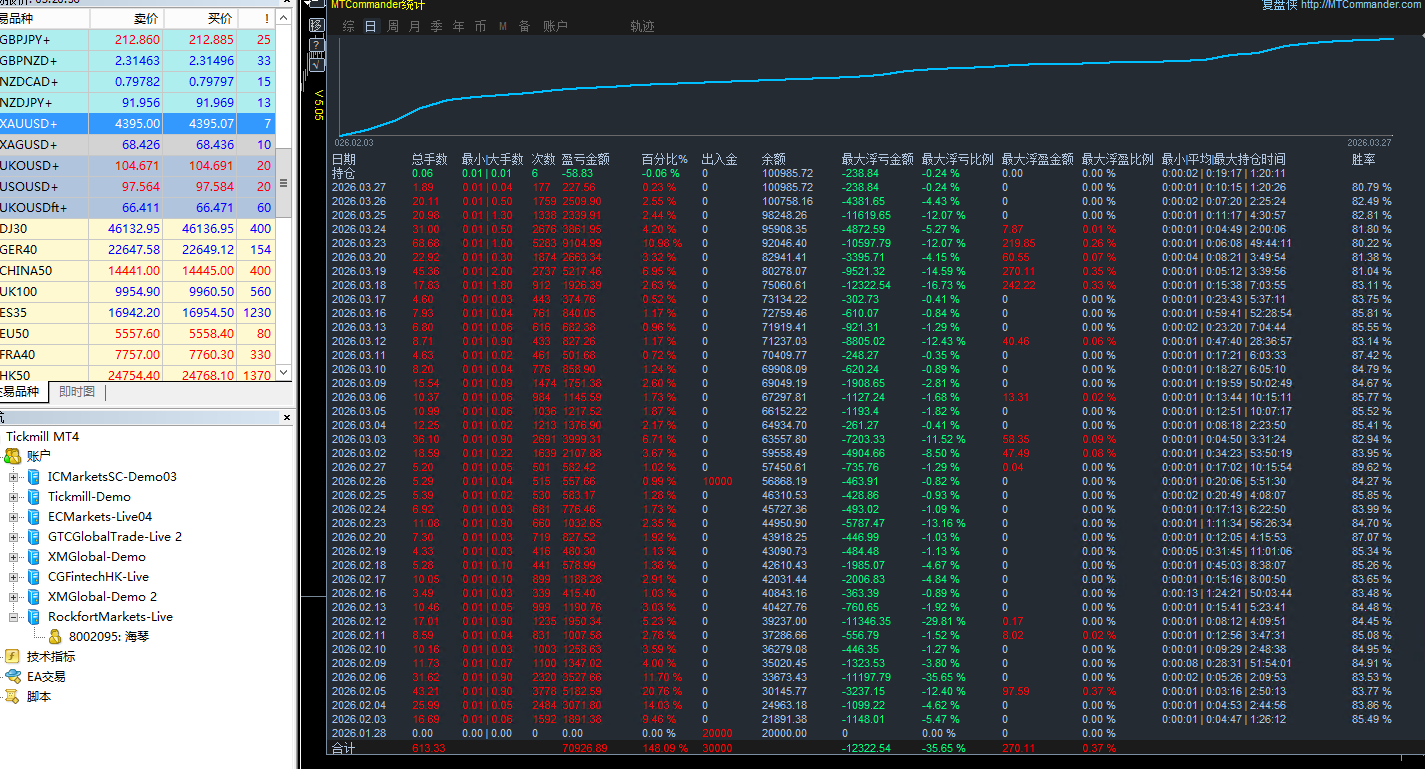Click the server icon beside CGFintechHK-Live

pos(33,577)
